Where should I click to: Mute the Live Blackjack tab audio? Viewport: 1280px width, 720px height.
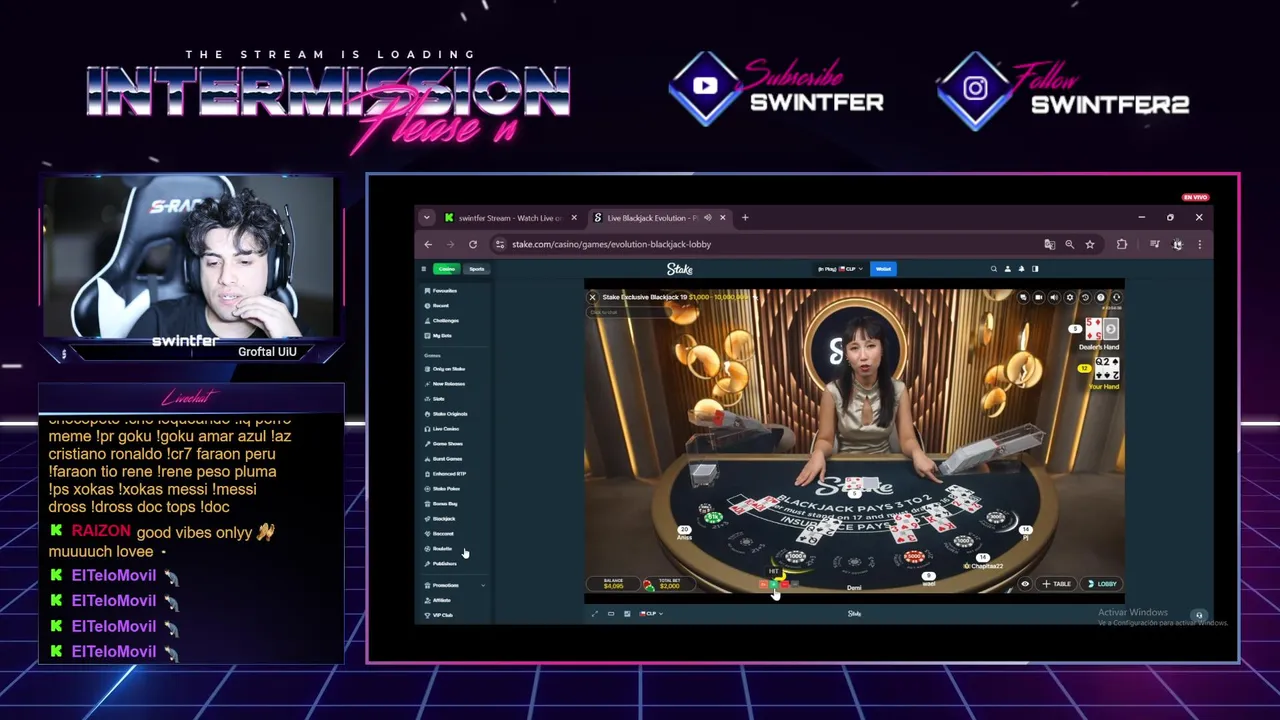[x=707, y=218]
